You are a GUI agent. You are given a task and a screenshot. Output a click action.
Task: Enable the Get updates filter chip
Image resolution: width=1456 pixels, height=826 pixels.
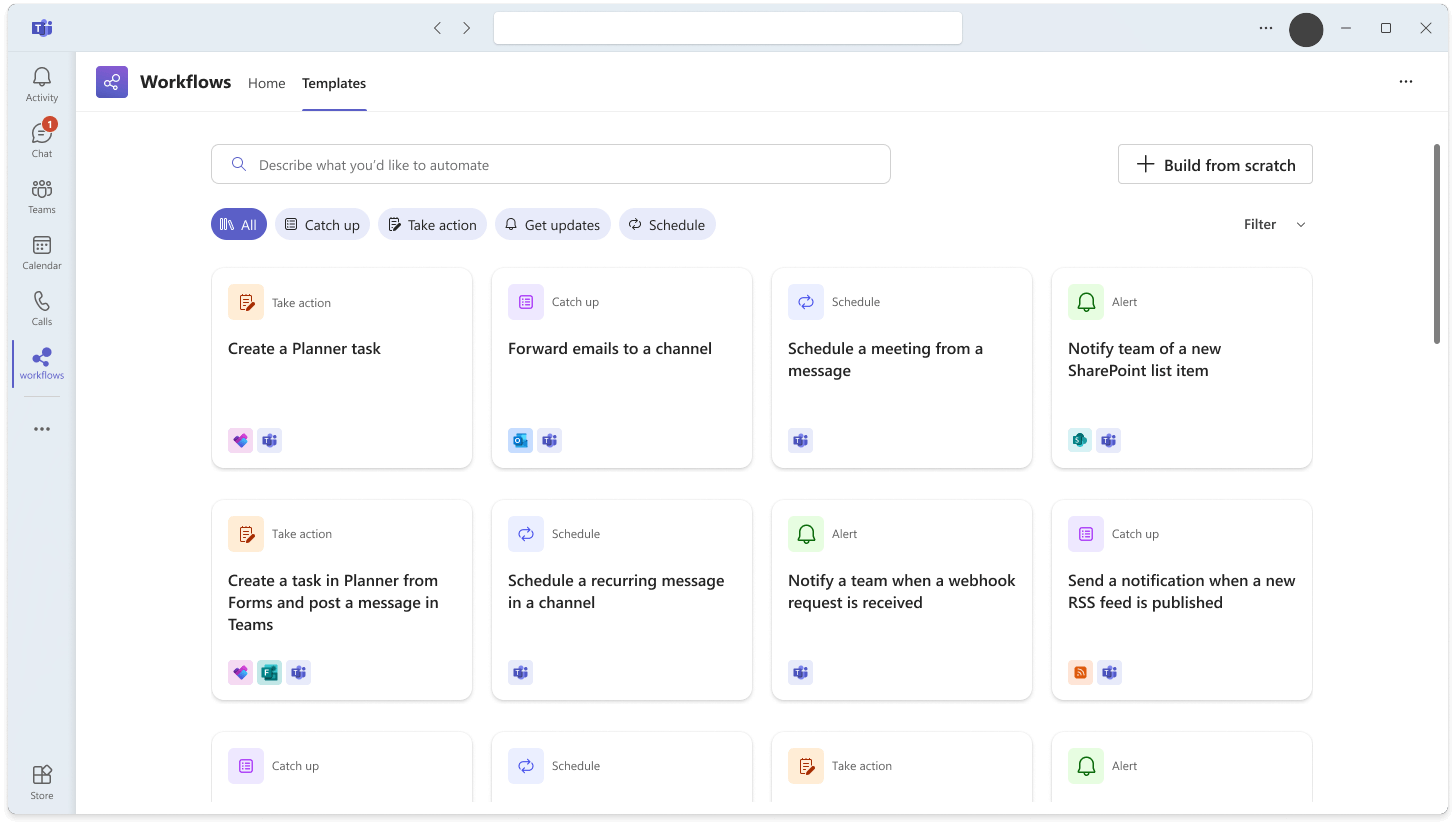point(552,225)
